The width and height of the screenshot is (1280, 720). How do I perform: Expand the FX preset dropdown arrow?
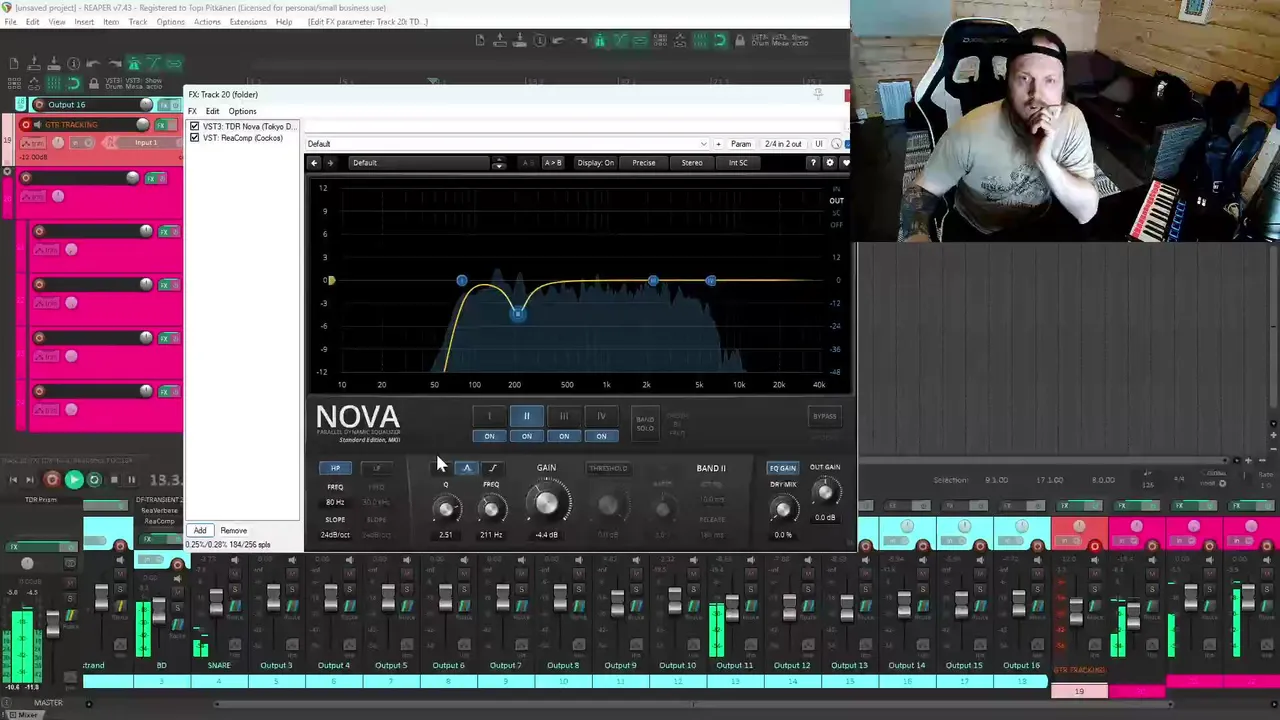(x=703, y=144)
